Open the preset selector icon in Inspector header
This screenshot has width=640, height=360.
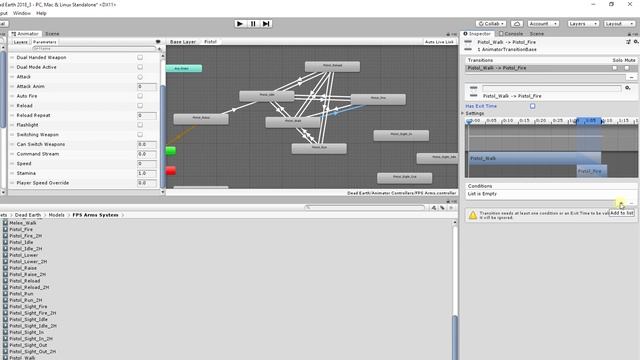coord(628,42)
